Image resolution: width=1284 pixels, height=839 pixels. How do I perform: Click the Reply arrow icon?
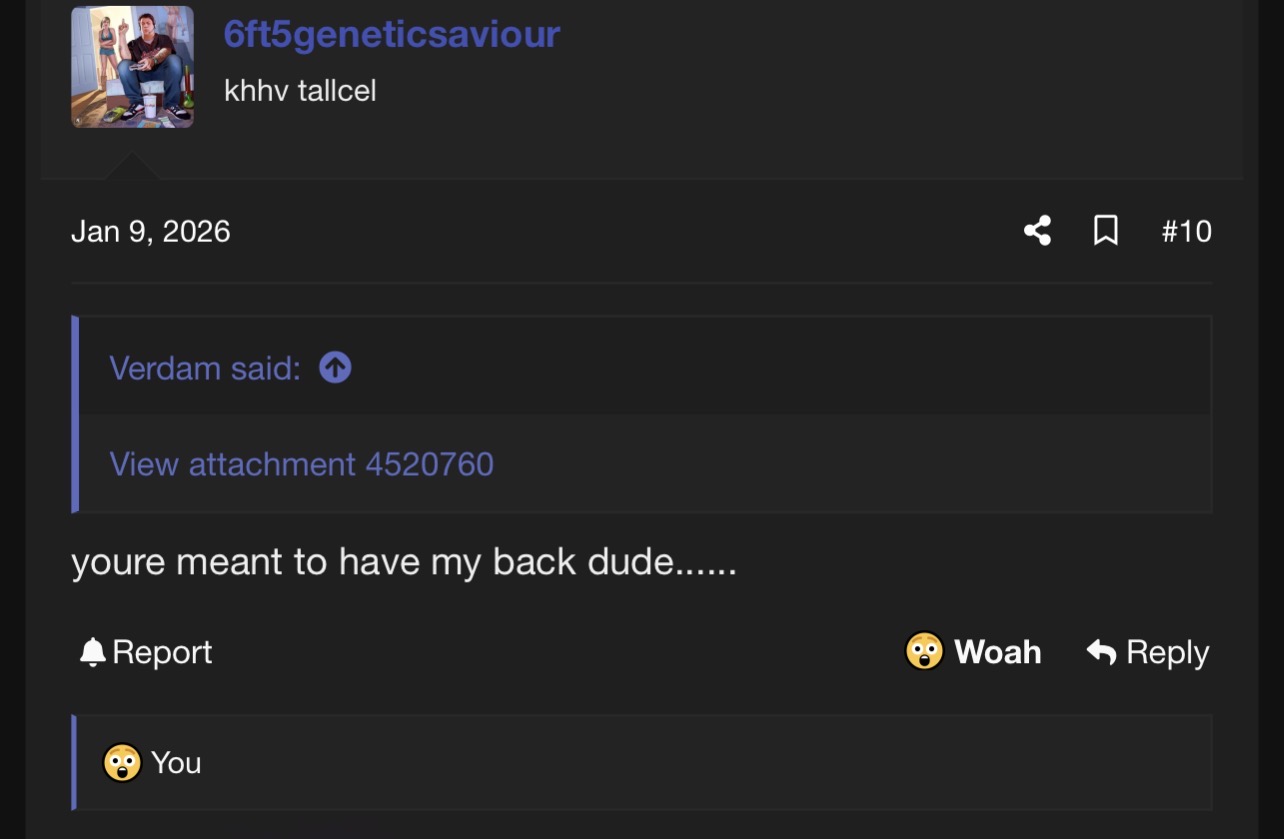tap(1101, 652)
